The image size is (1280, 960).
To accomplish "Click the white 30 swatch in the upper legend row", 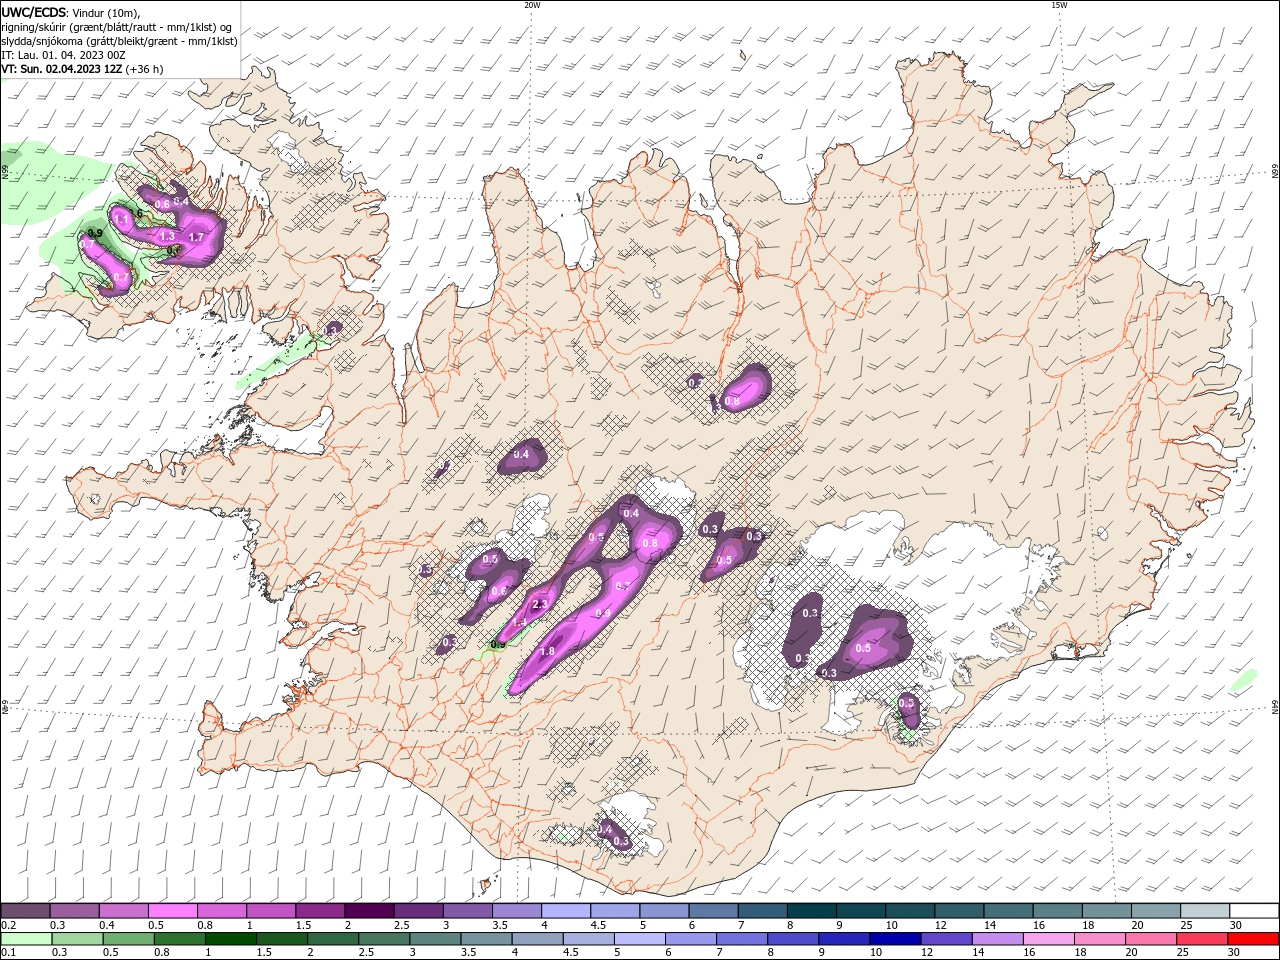I will click(1253, 911).
